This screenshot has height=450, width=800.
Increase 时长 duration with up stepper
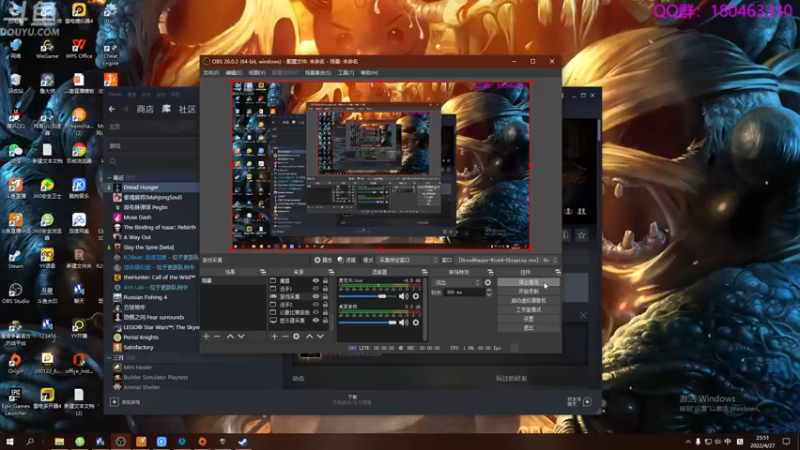(x=489, y=290)
